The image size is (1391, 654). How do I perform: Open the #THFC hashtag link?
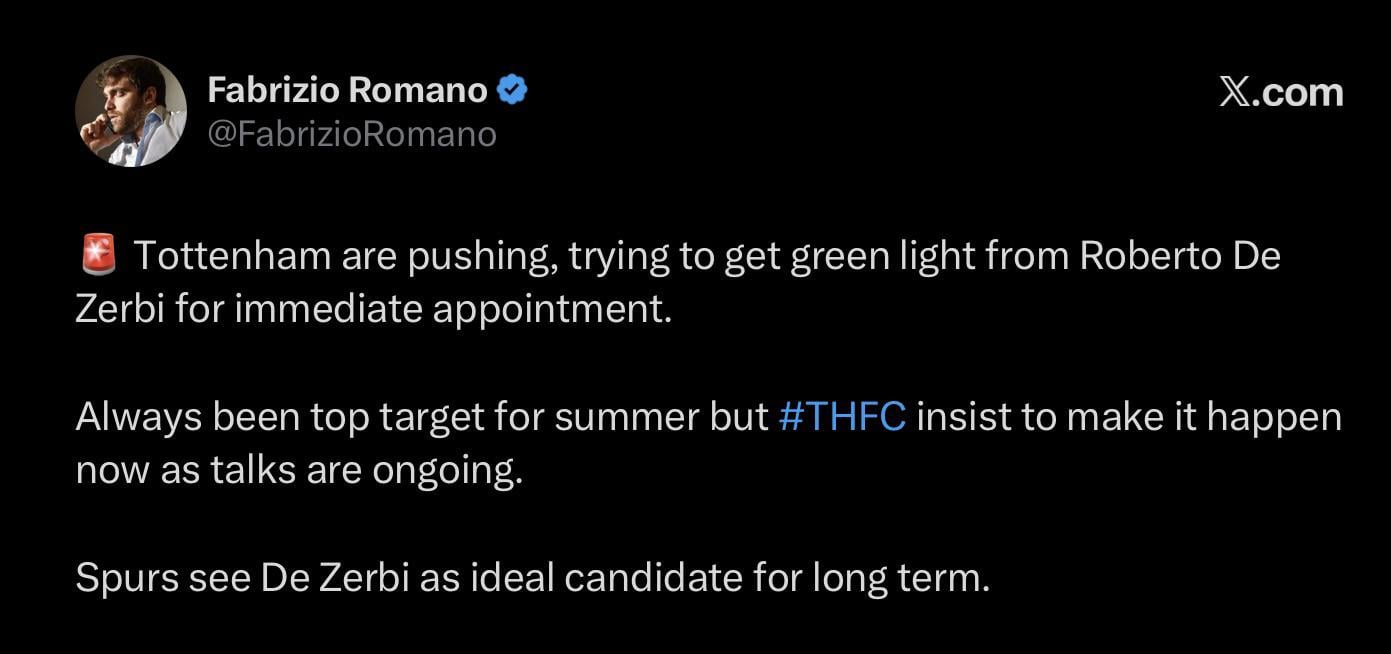842,417
